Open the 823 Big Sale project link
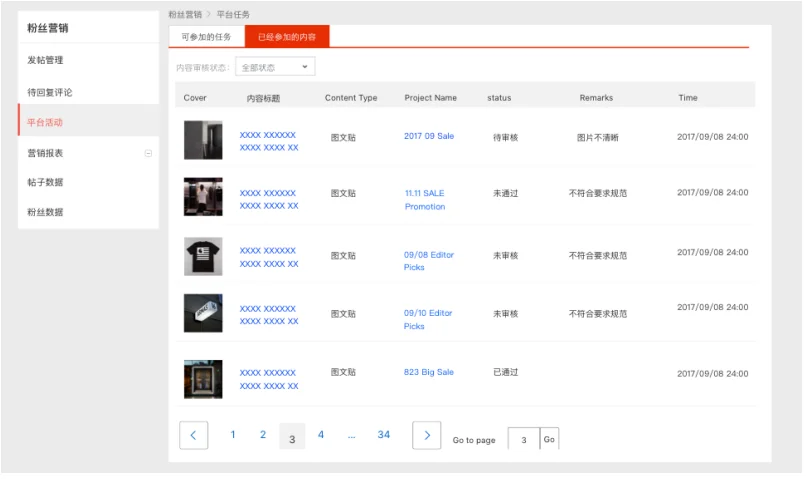This screenshot has height=479, width=809. (x=429, y=372)
